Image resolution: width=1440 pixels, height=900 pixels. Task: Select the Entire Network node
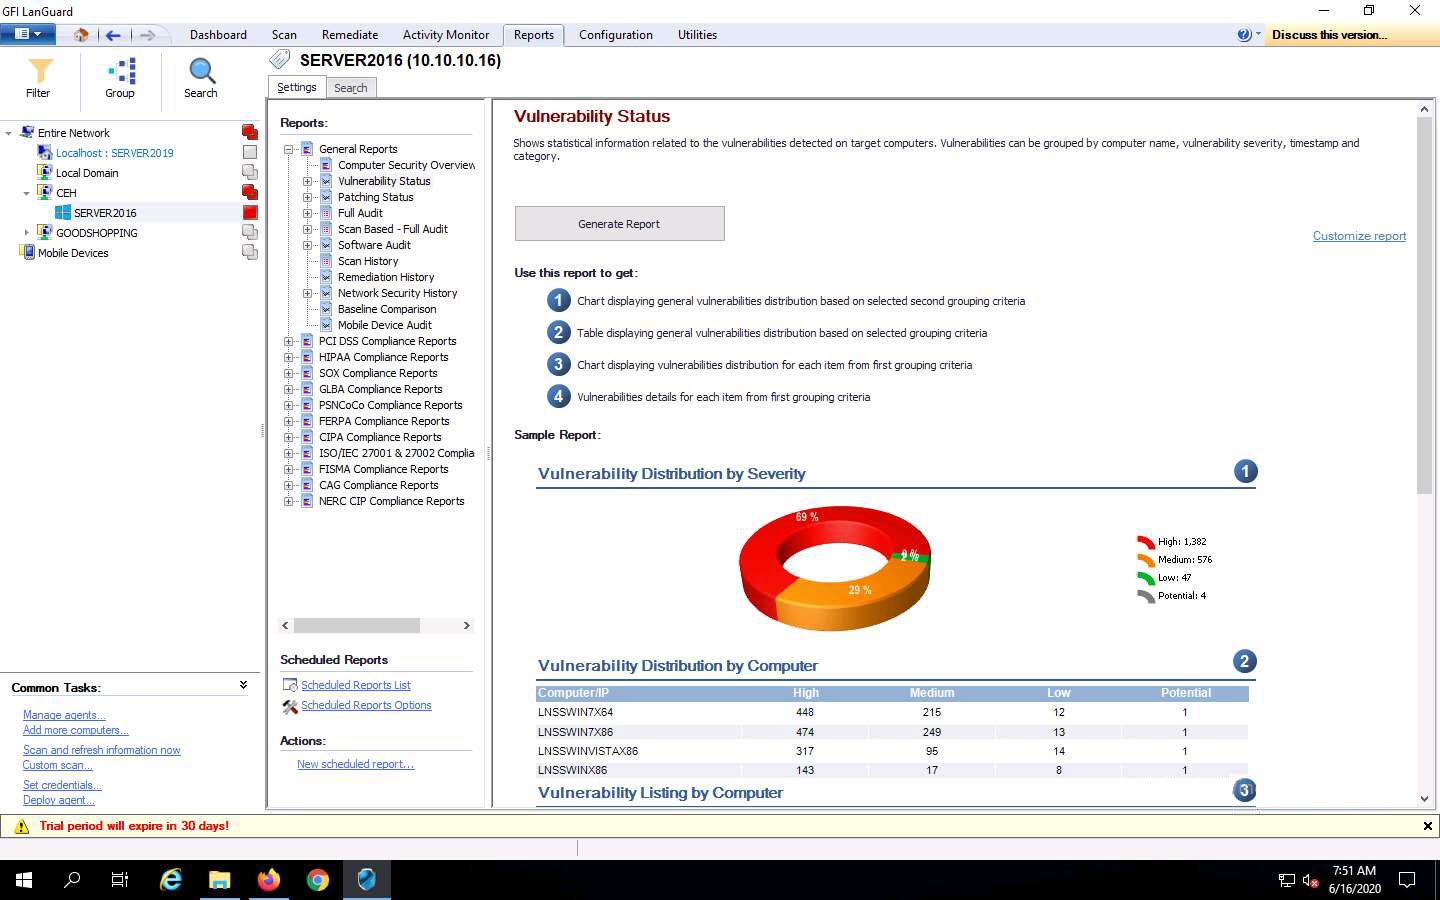tap(74, 133)
